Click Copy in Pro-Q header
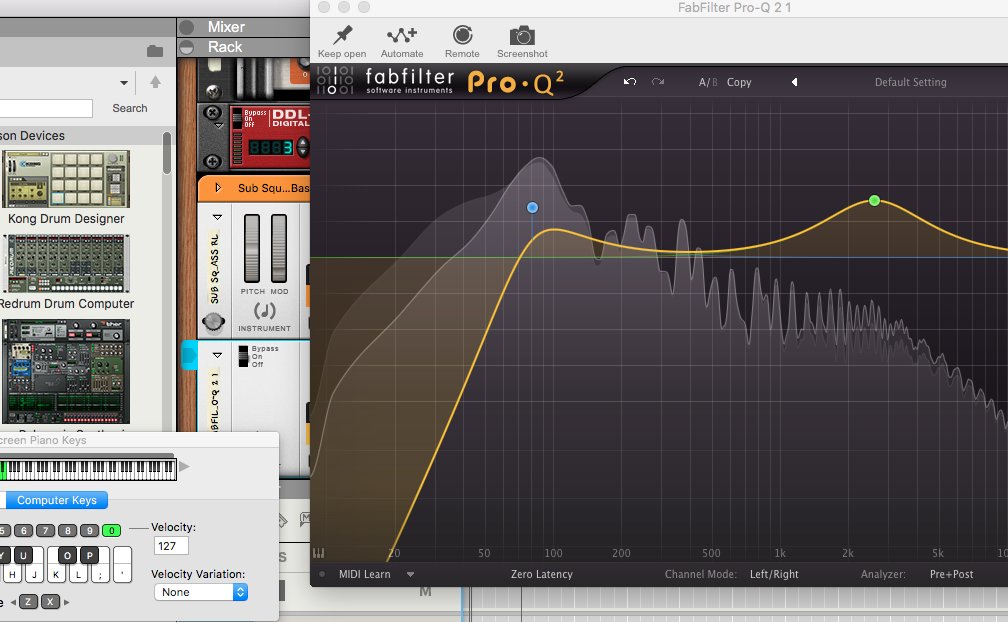The height and width of the screenshot is (622, 1008). [739, 82]
